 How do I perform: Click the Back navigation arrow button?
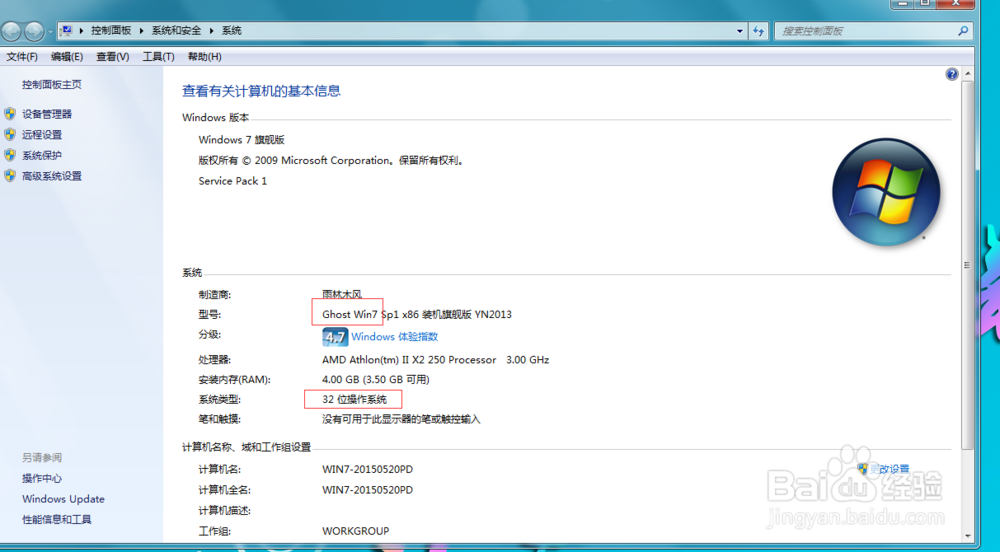click(12, 31)
